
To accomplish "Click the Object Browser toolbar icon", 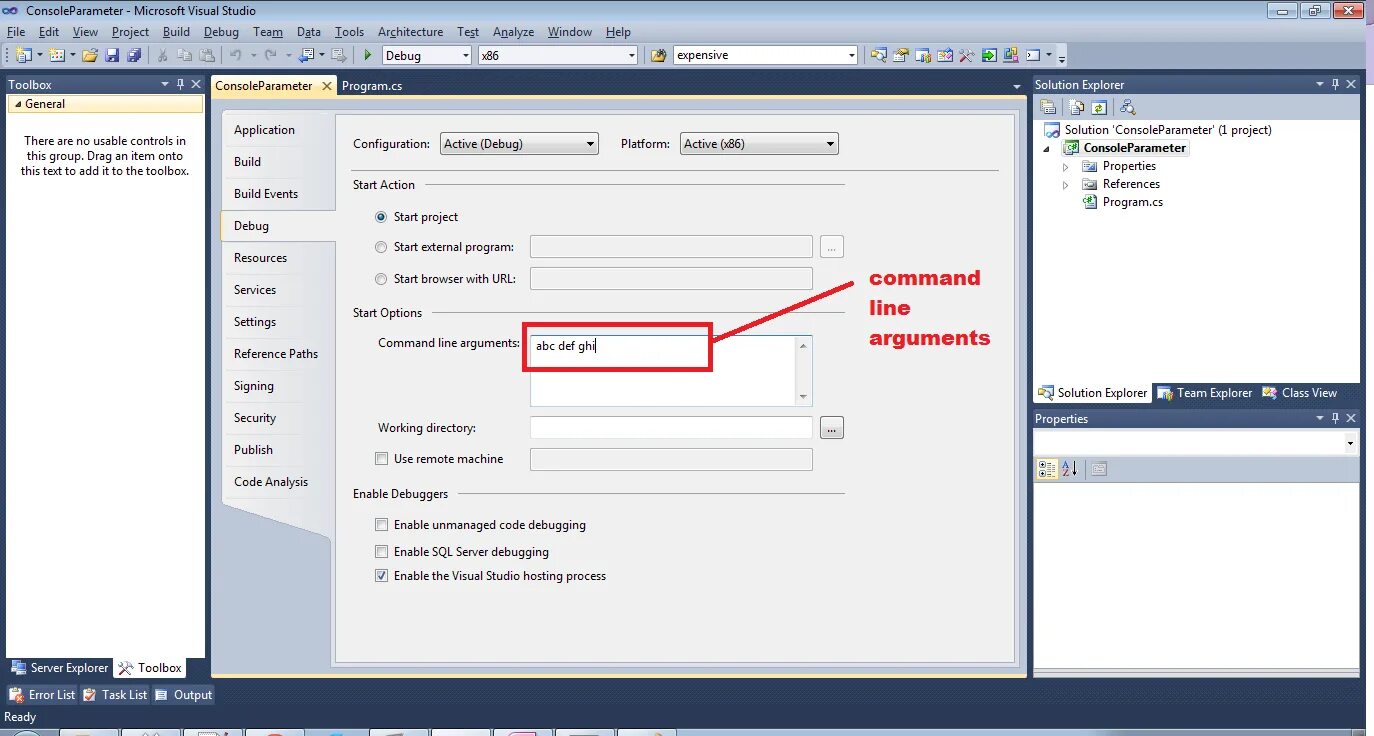I will 945,55.
